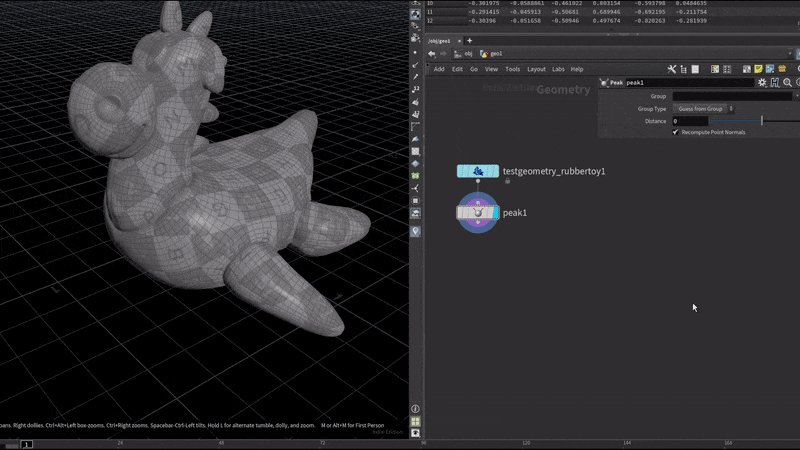Click the blue diamond icon in viewport sidebar

pyautogui.click(x=415, y=163)
